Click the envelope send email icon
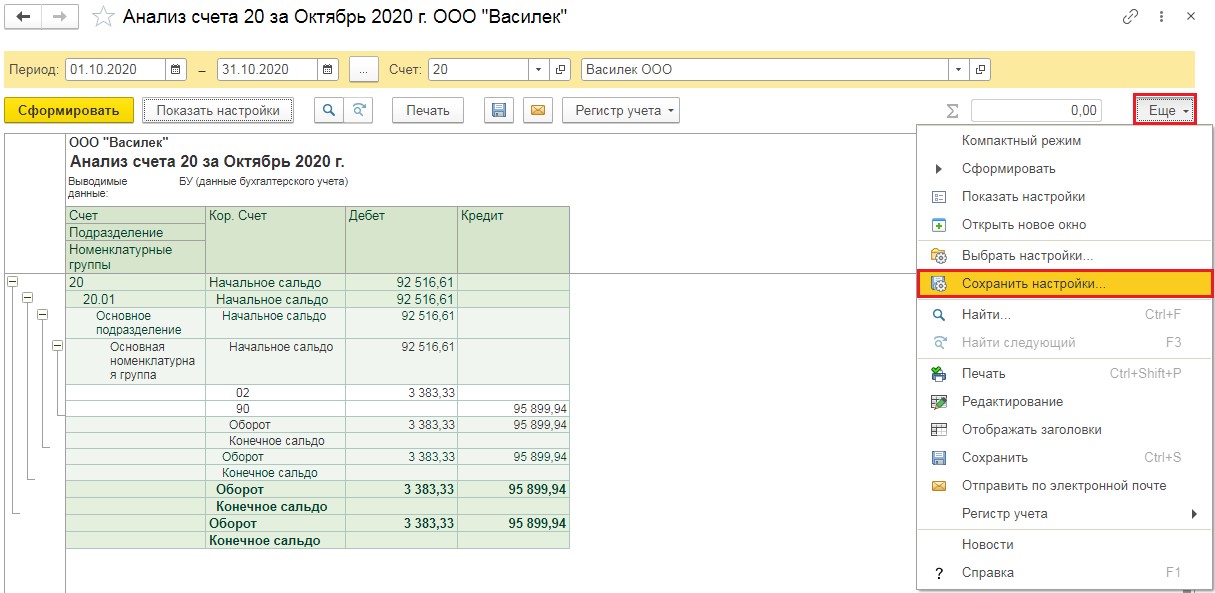 point(537,111)
